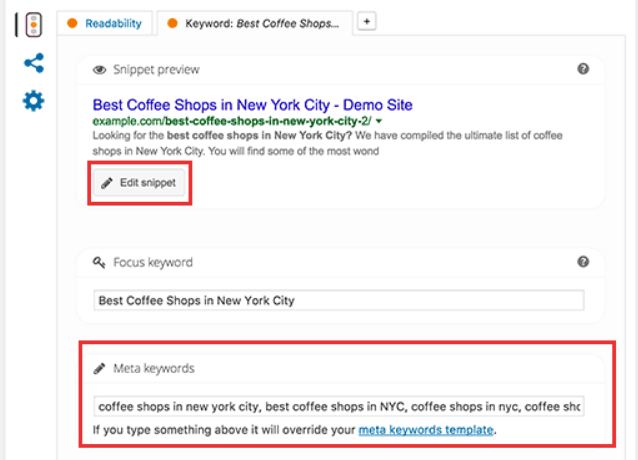Screen dimensions: 638x460
Task: Switch to the Readability tab
Action: tap(112, 22)
